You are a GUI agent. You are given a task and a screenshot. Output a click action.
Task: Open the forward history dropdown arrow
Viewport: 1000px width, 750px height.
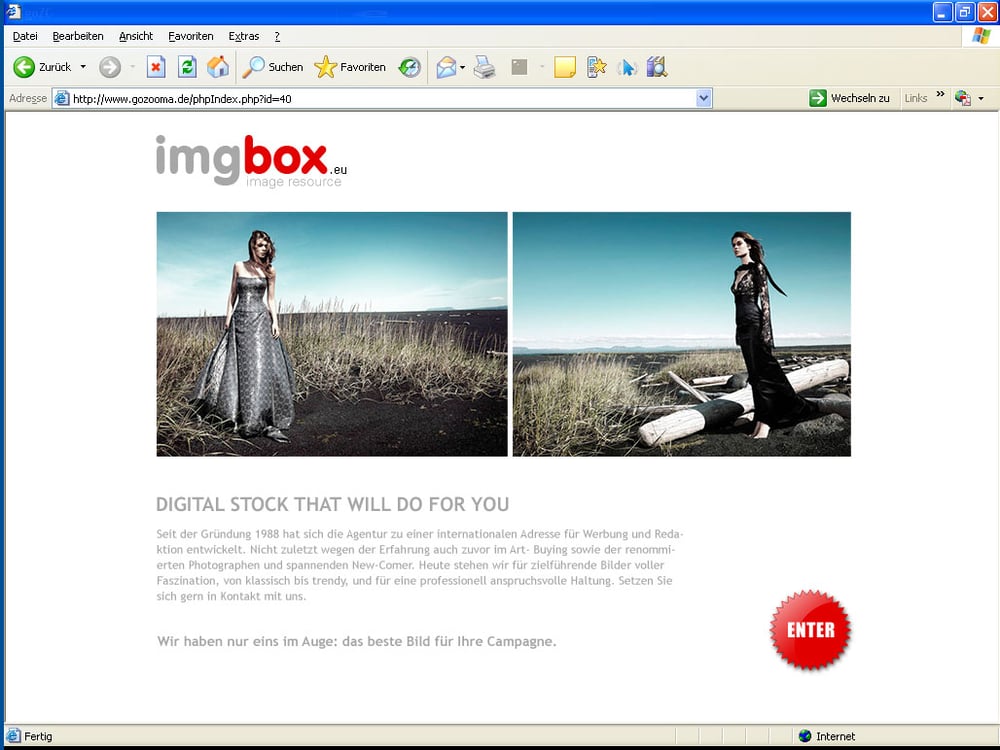133,67
